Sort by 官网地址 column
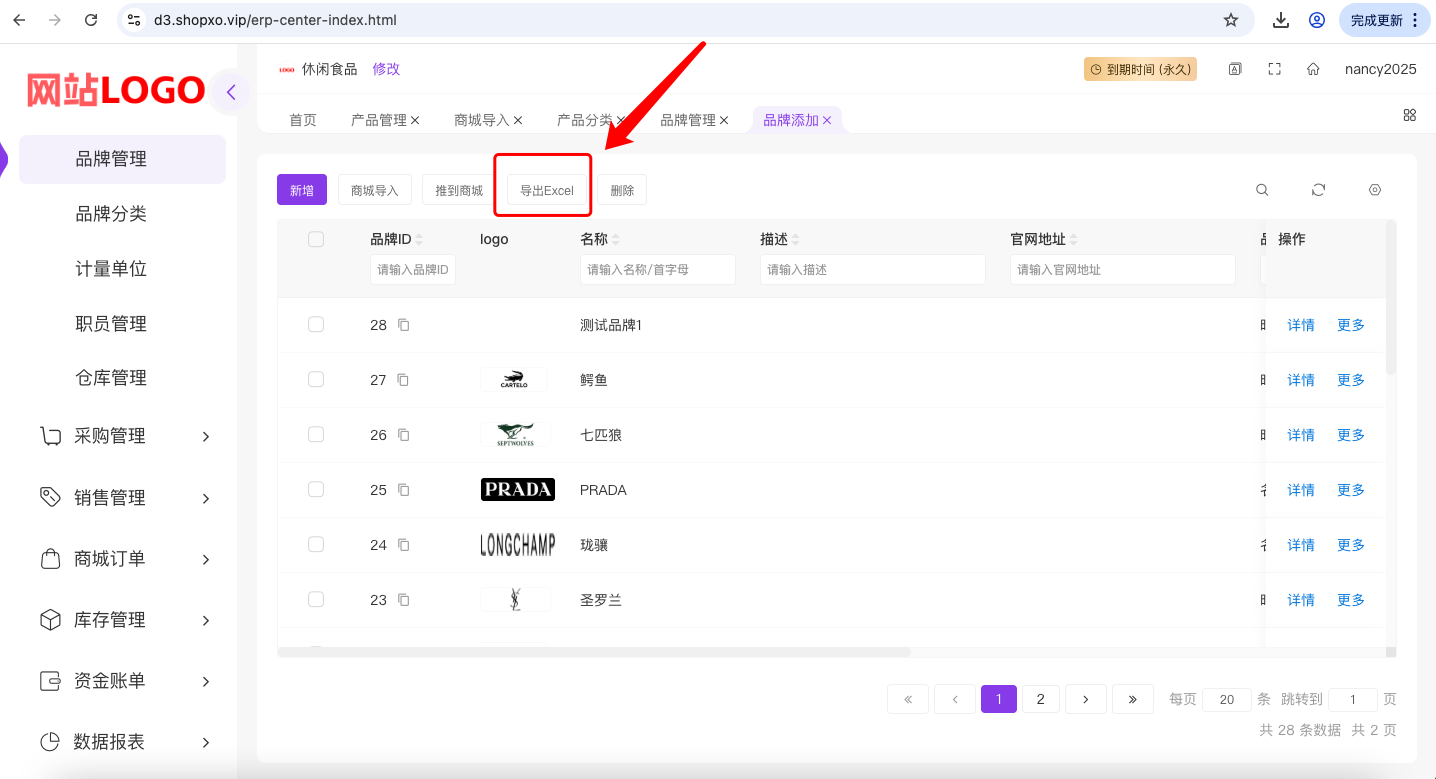 (1073, 240)
